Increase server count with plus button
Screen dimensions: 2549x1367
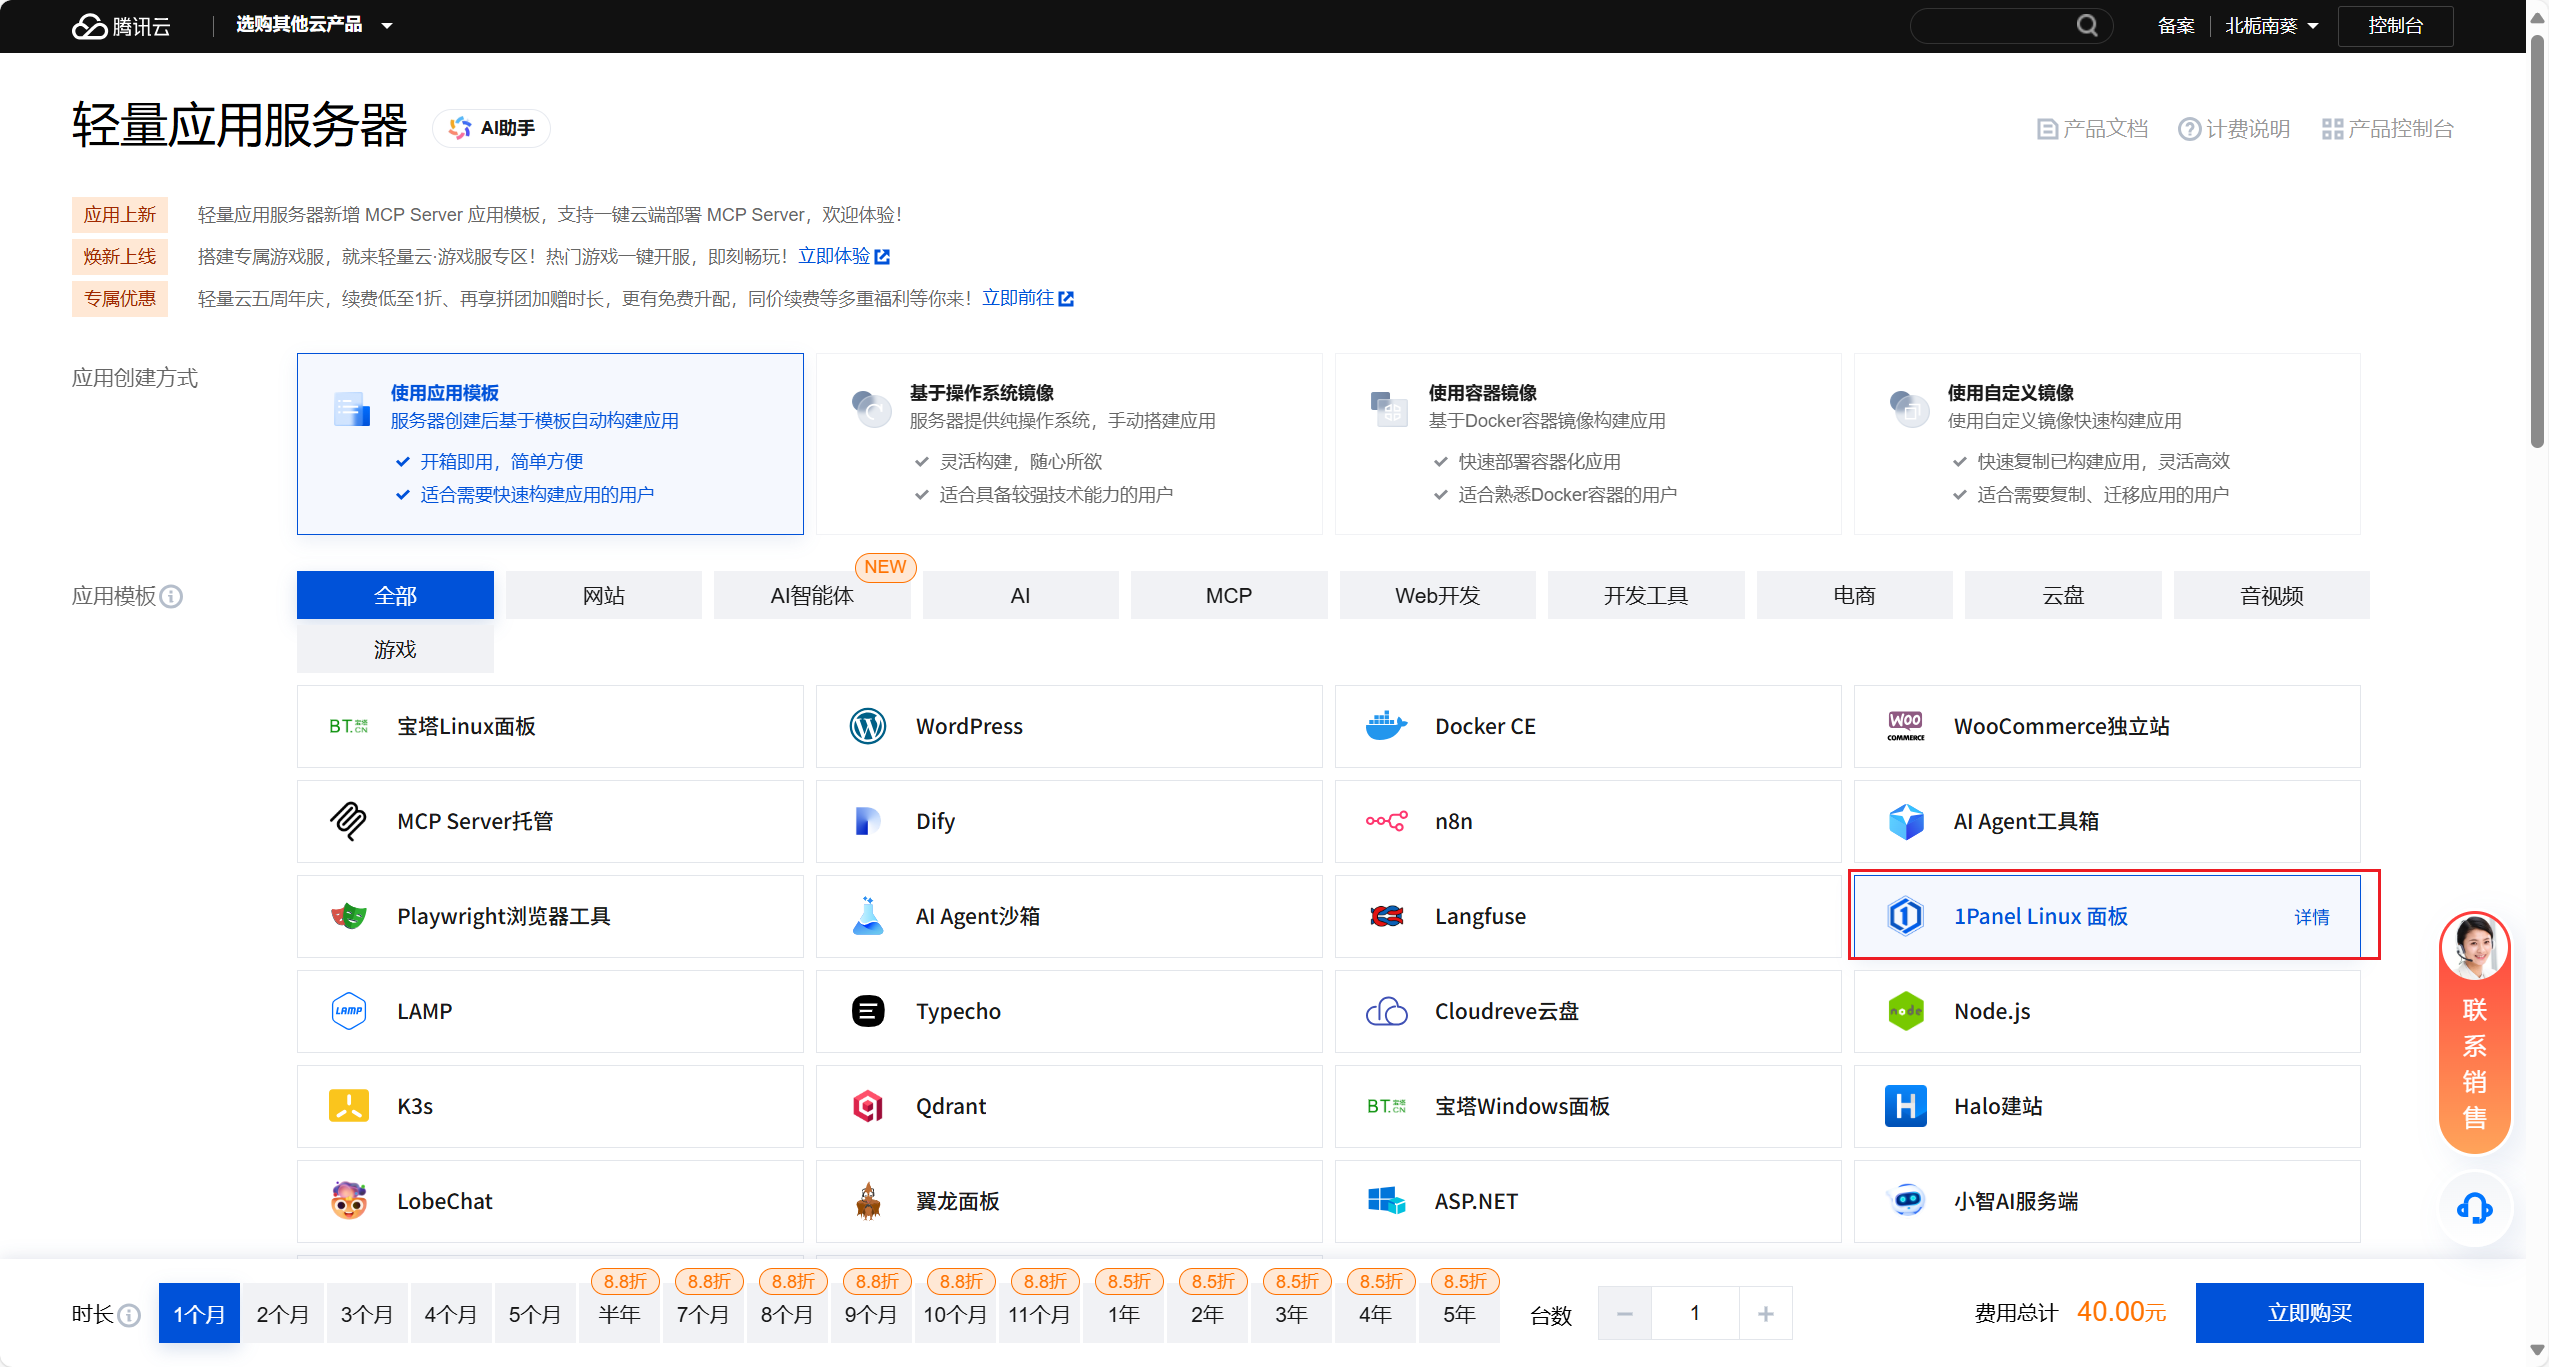point(1765,1313)
